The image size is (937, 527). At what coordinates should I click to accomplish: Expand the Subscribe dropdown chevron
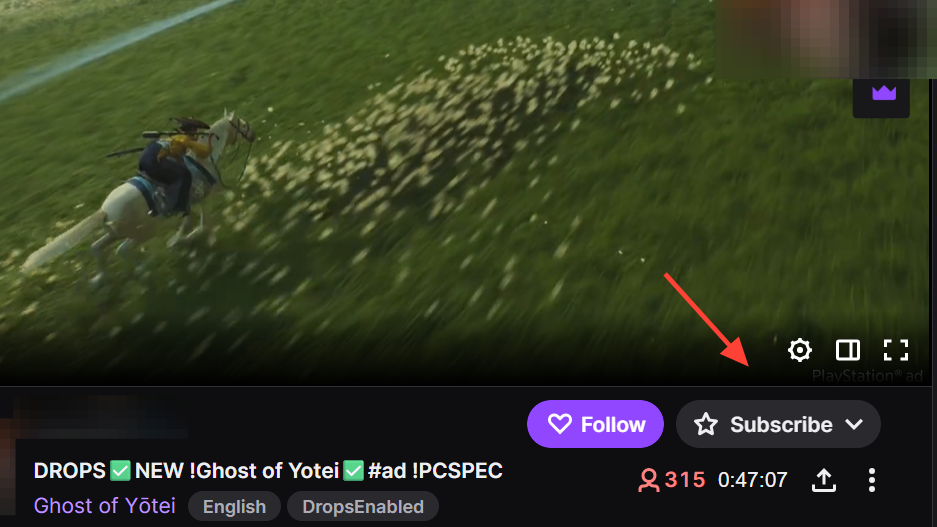coord(855,424)
